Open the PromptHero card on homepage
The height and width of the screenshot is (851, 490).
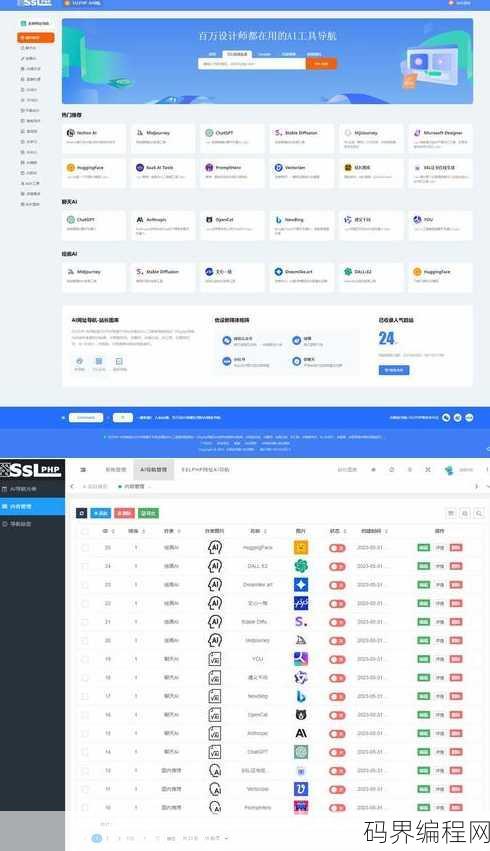coord(232,173)
